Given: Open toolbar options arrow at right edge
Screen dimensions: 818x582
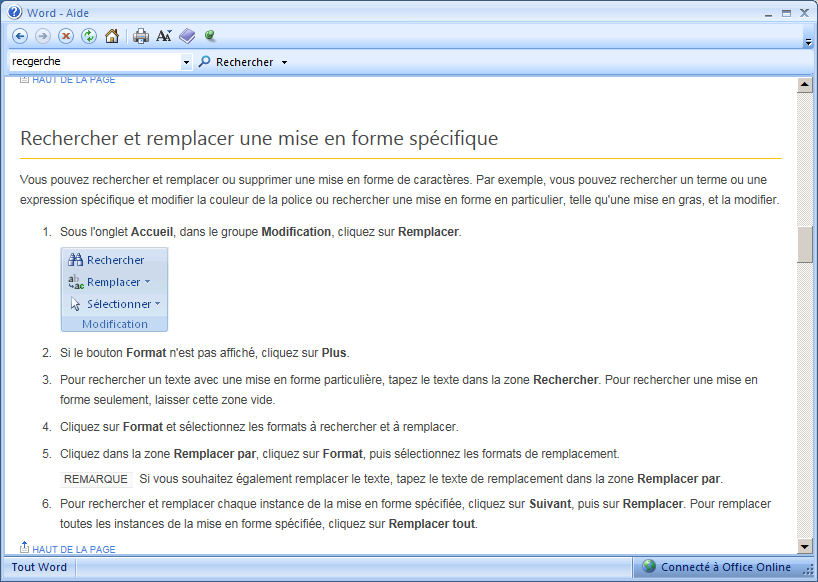Looking at the screenshot, I should click(808, 42).
